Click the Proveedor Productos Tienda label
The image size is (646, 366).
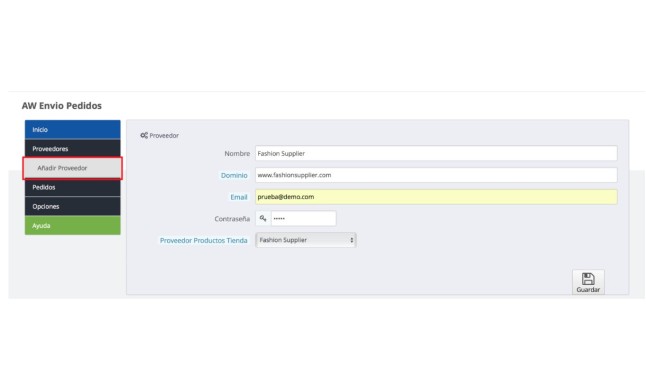(x=204, y=240)
